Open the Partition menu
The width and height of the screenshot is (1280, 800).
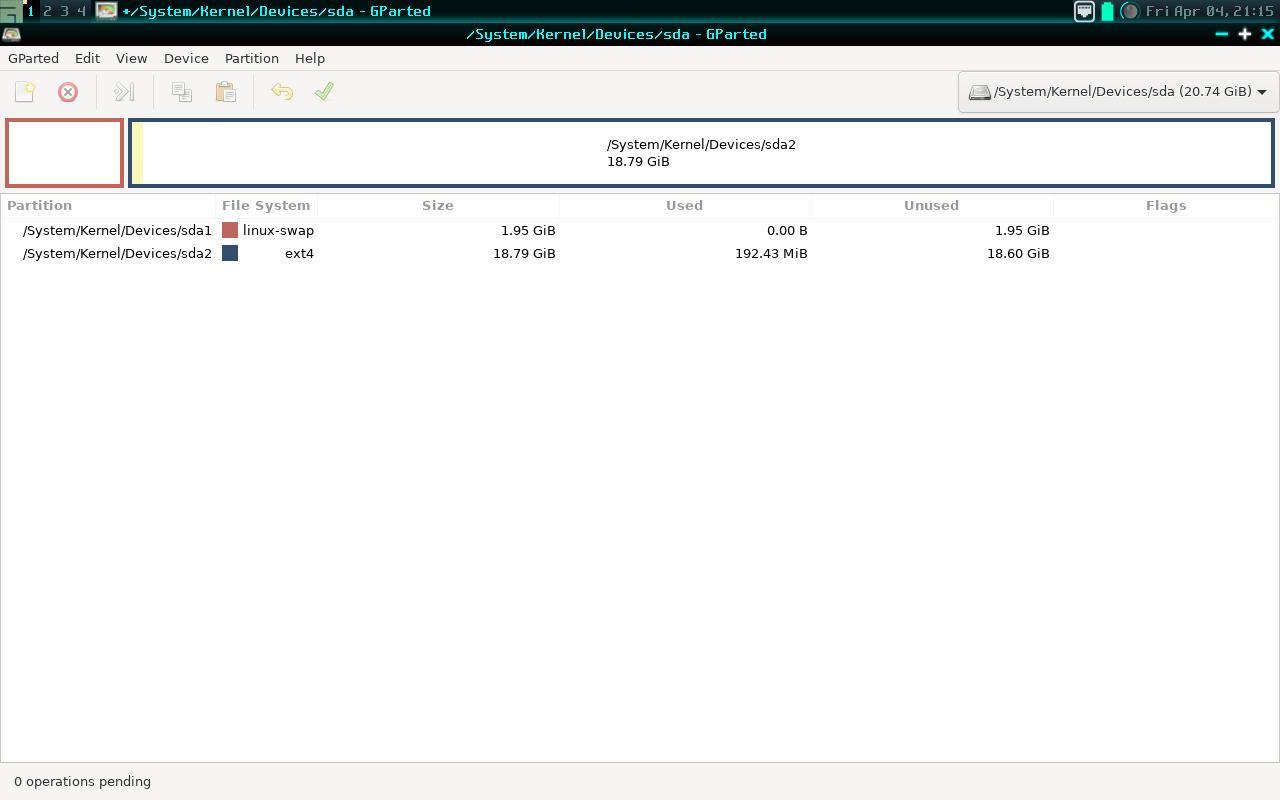(x=251, y=58)
